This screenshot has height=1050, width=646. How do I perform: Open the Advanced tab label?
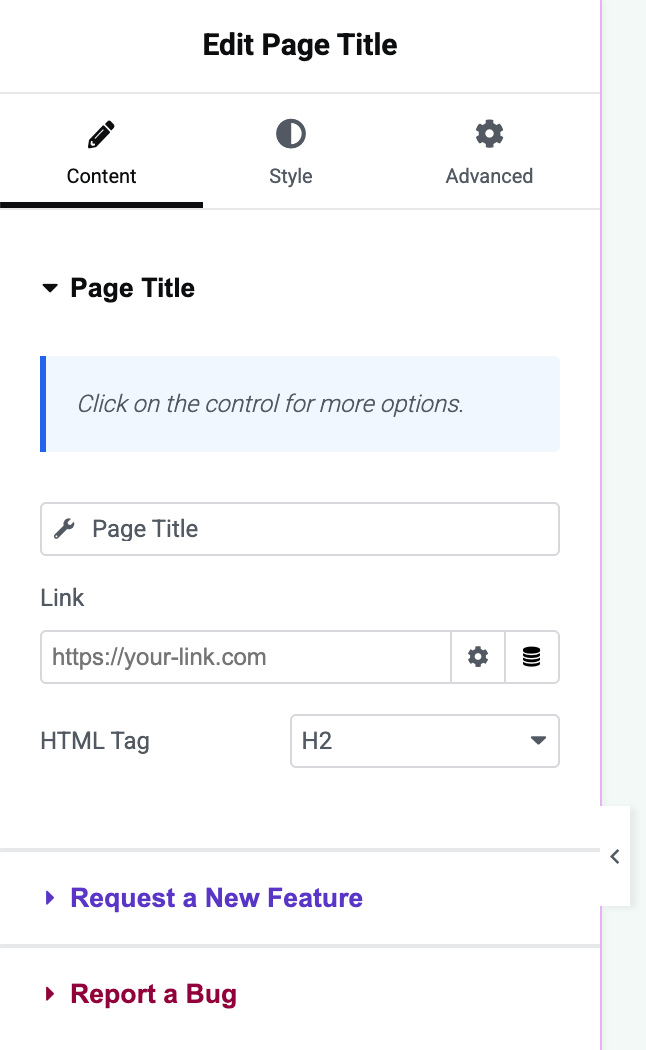coord(489,176)
